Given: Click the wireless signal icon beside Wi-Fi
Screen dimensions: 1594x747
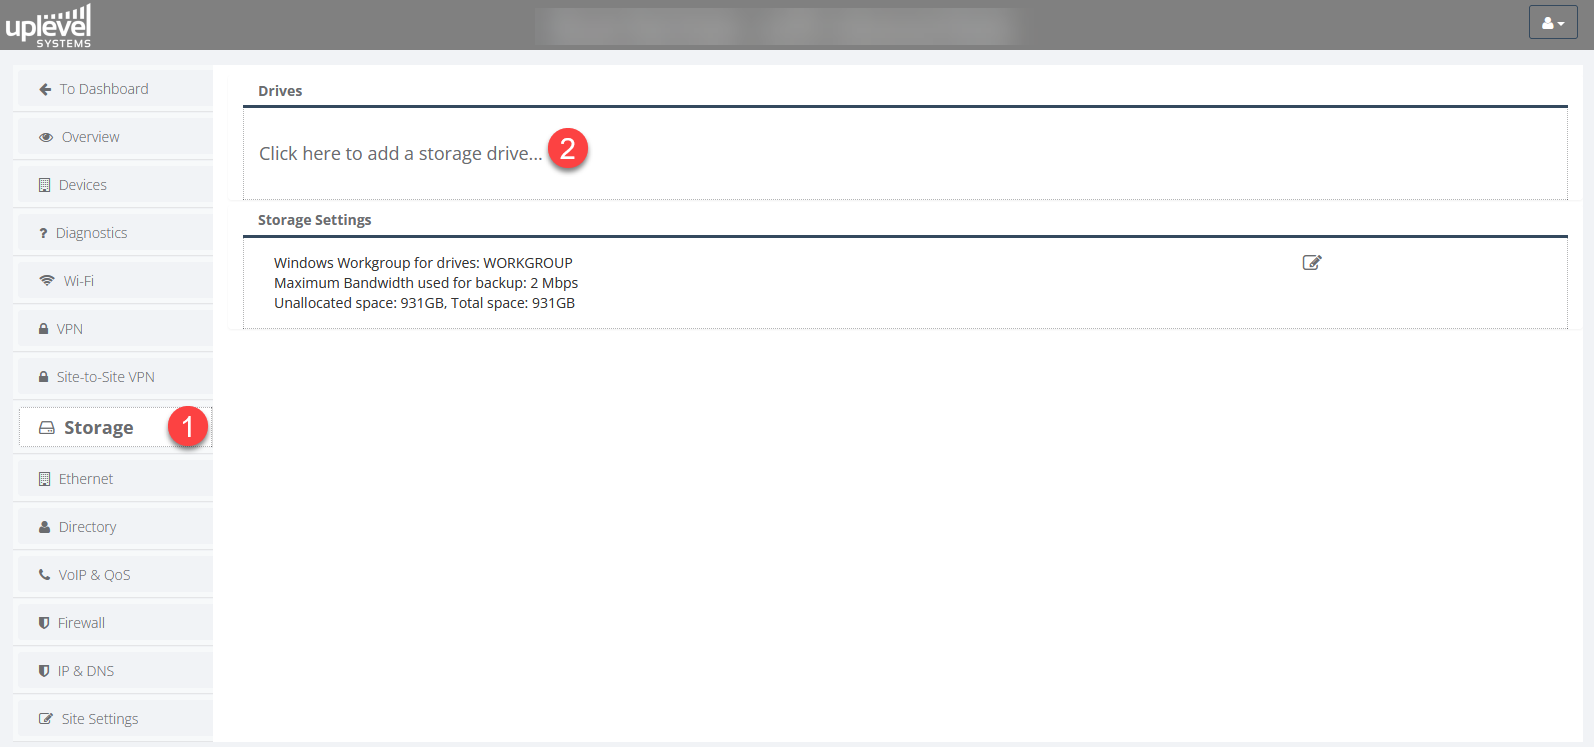Looking at the screenshot, I should [x=47, y=281].
